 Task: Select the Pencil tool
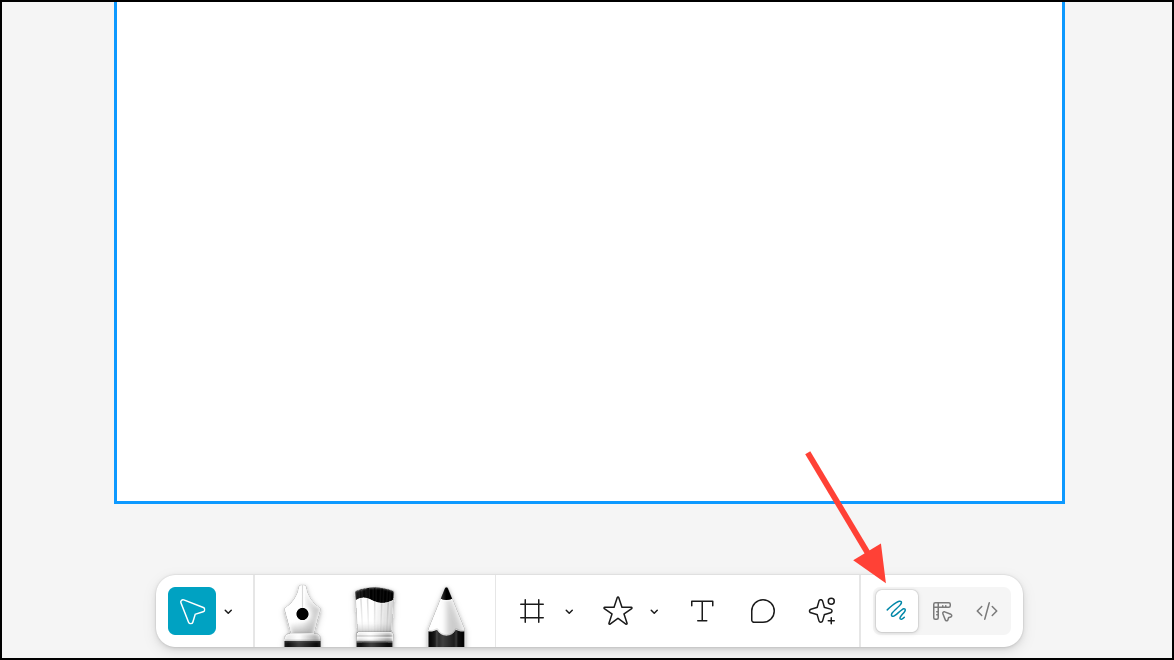(446, 617)
